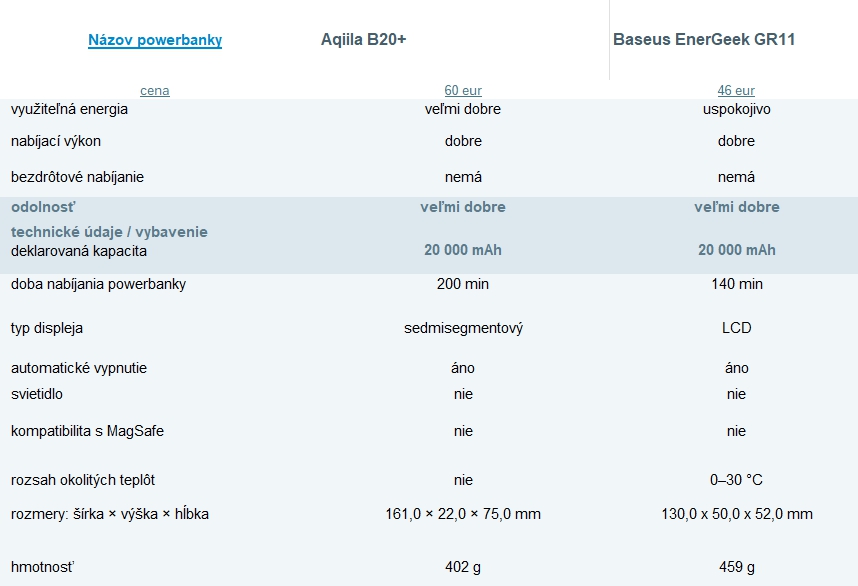
Task: Click the nabíjací výkon row label
Action: (56, 141)
